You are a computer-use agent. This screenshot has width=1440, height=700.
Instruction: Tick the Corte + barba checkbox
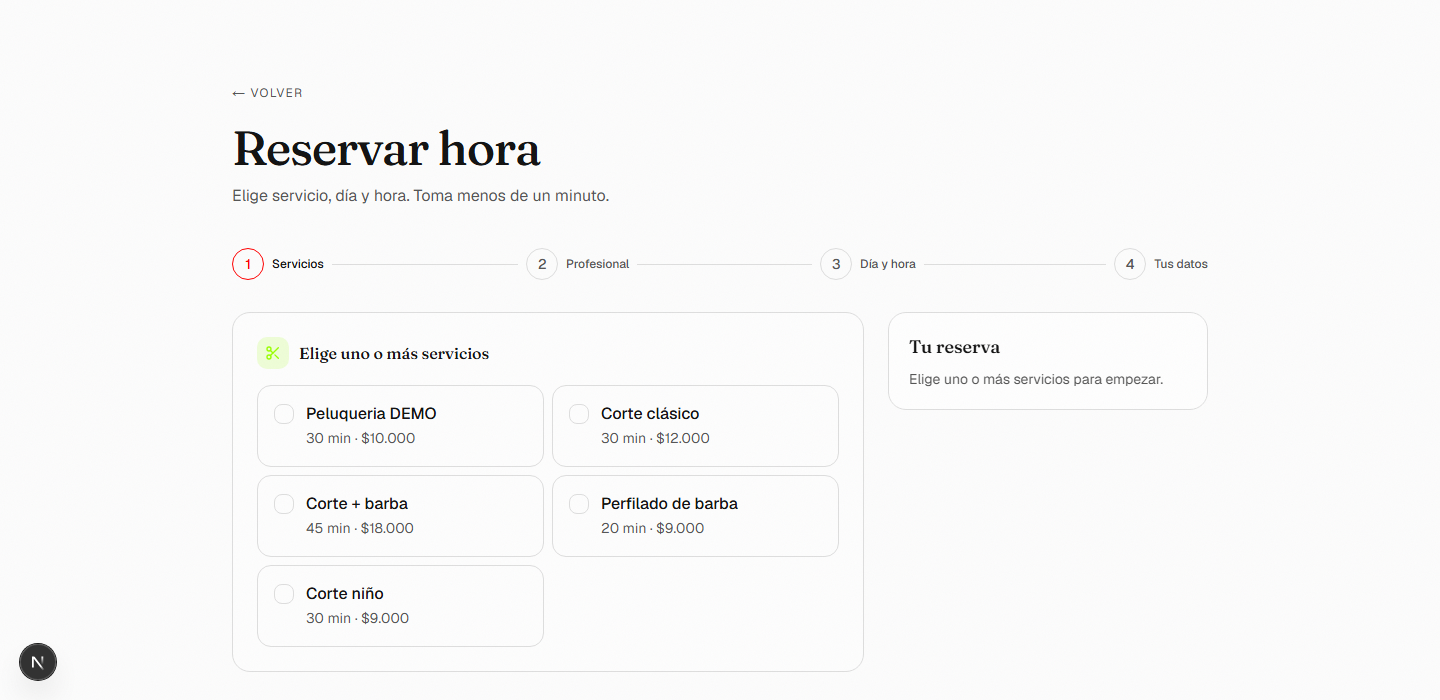coord(284,504)
